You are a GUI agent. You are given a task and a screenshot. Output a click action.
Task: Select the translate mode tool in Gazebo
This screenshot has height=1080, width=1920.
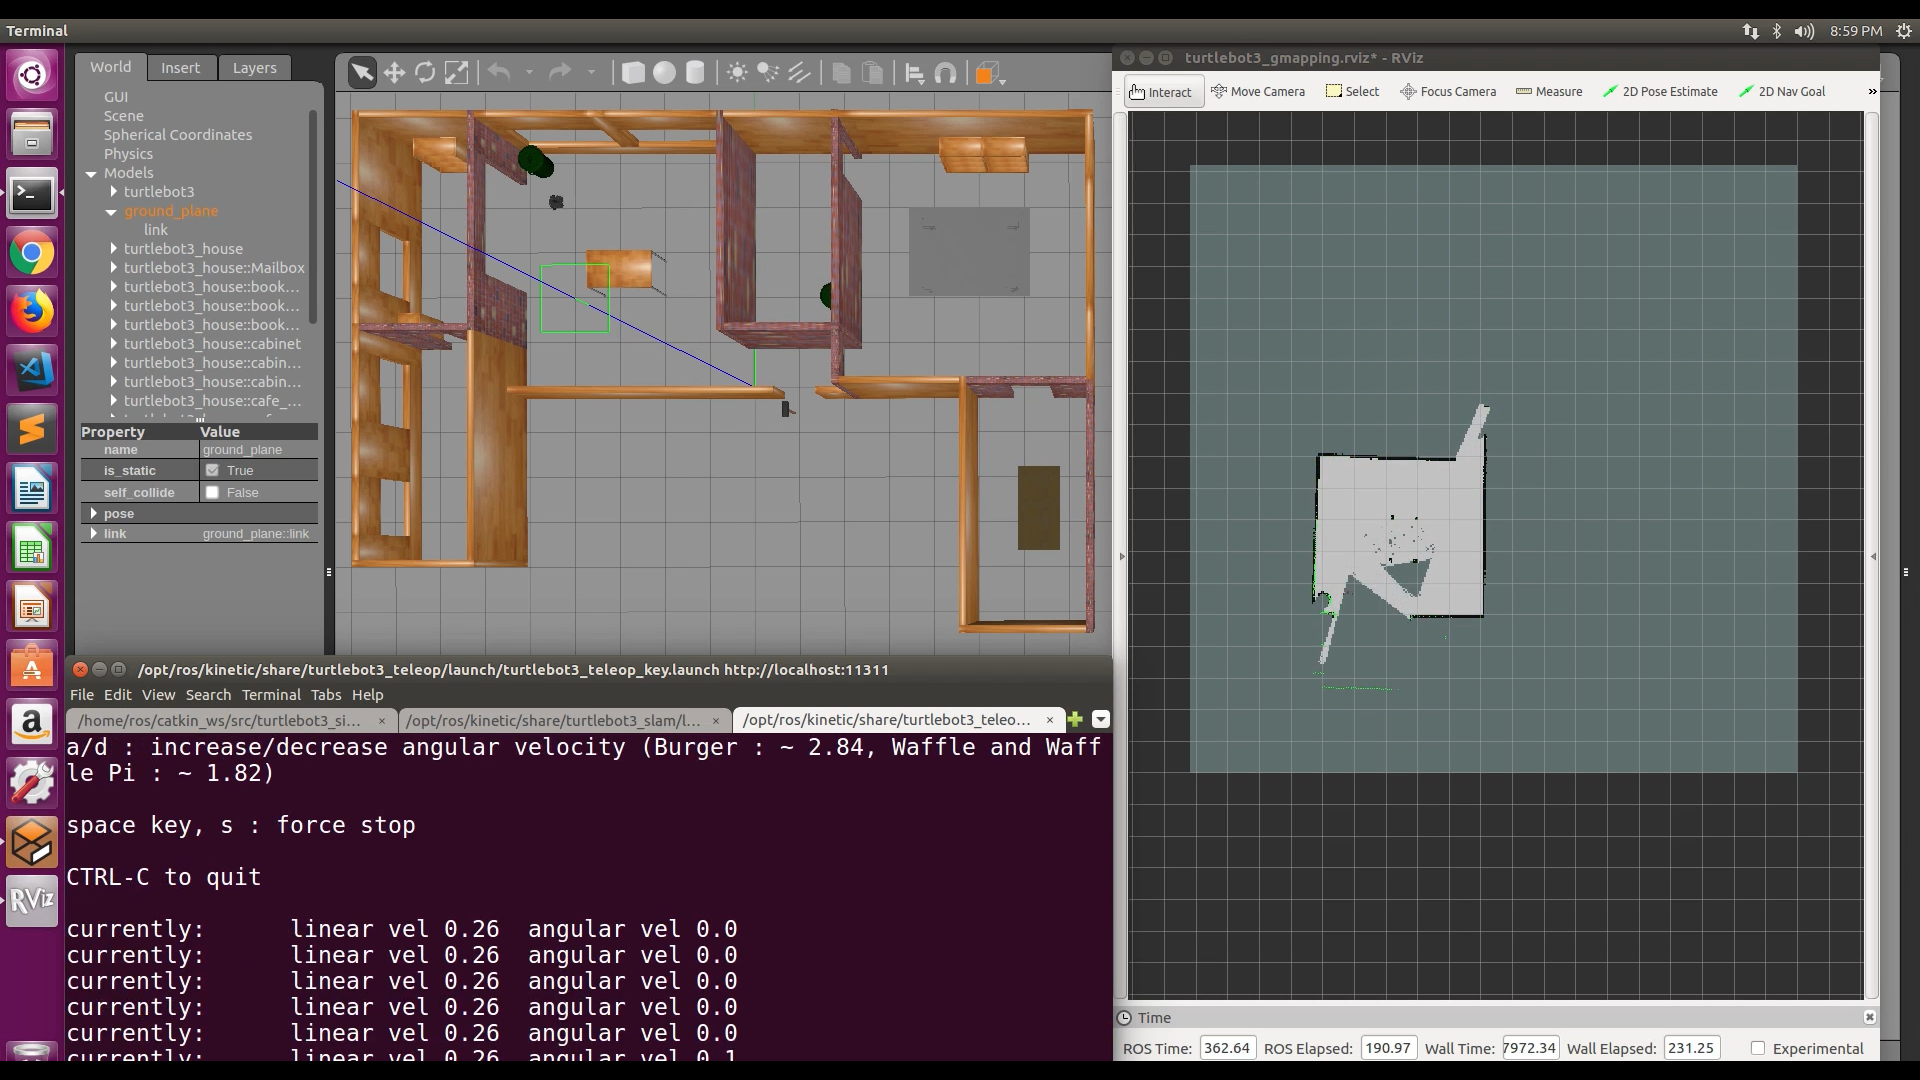pos(394,73)
